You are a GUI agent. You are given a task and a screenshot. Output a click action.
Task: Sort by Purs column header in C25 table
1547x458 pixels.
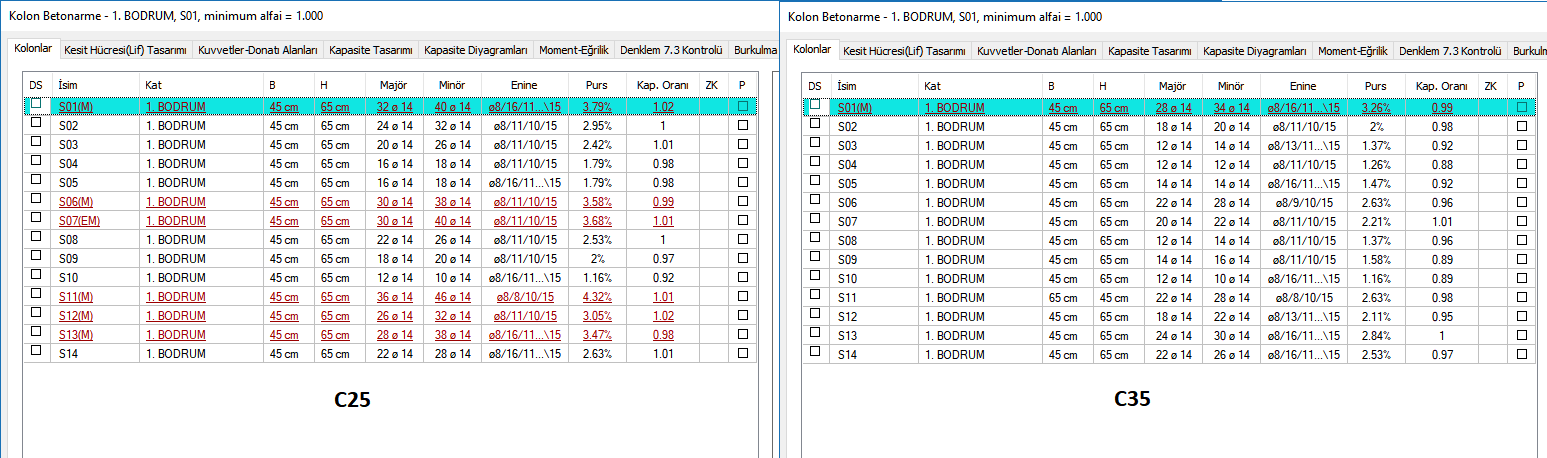(597, 85)
